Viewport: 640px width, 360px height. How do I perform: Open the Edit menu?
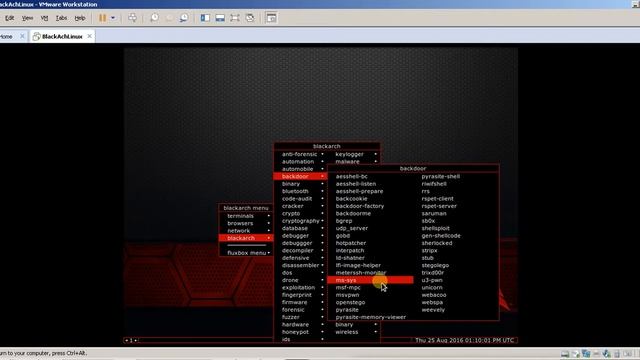pyautogui.click(x=10, y=18)
